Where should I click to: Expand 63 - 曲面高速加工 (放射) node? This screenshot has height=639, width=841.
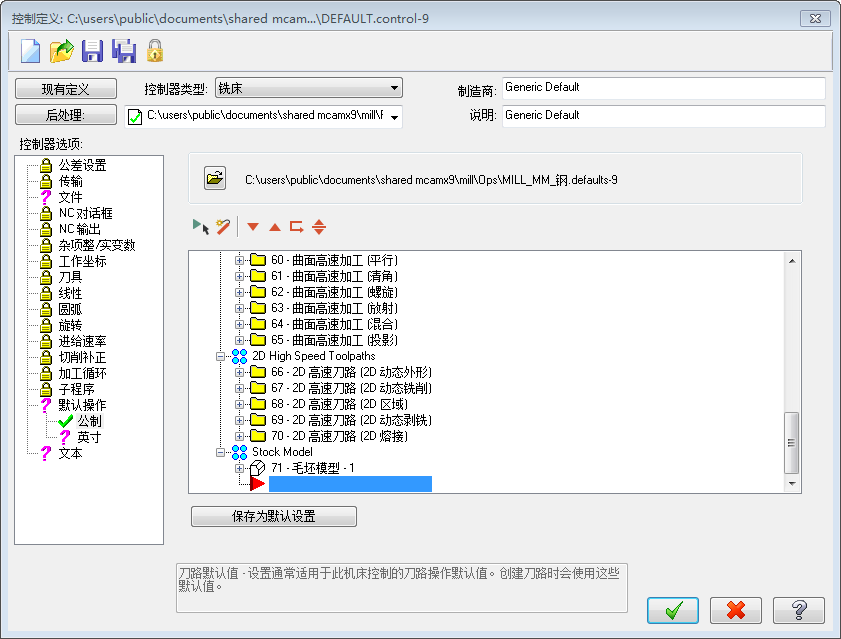tap(240, 309)
